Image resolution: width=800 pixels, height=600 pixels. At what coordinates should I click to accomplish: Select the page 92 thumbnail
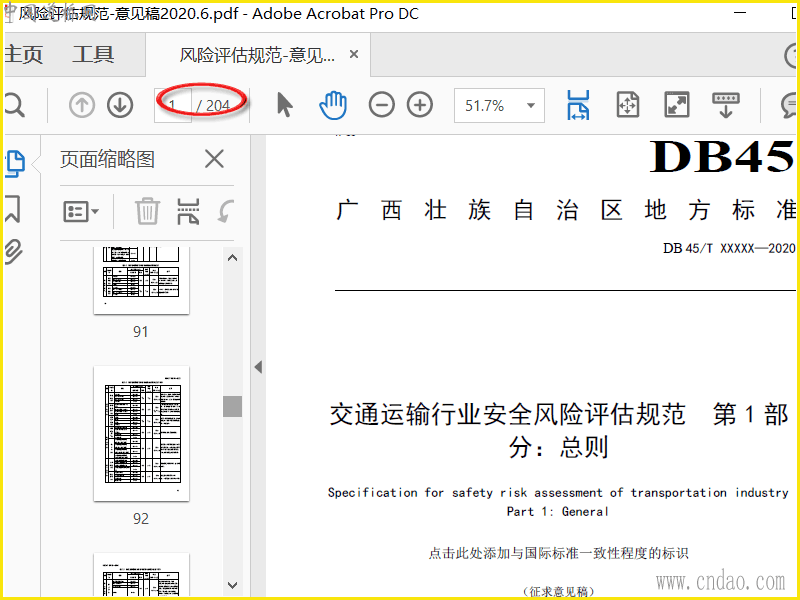coord(141,434)
